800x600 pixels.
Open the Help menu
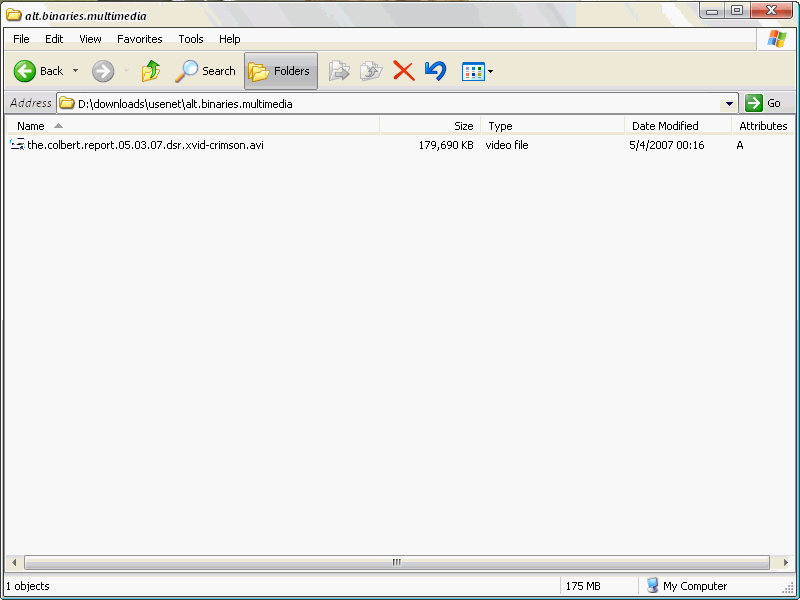coord(230,39)
